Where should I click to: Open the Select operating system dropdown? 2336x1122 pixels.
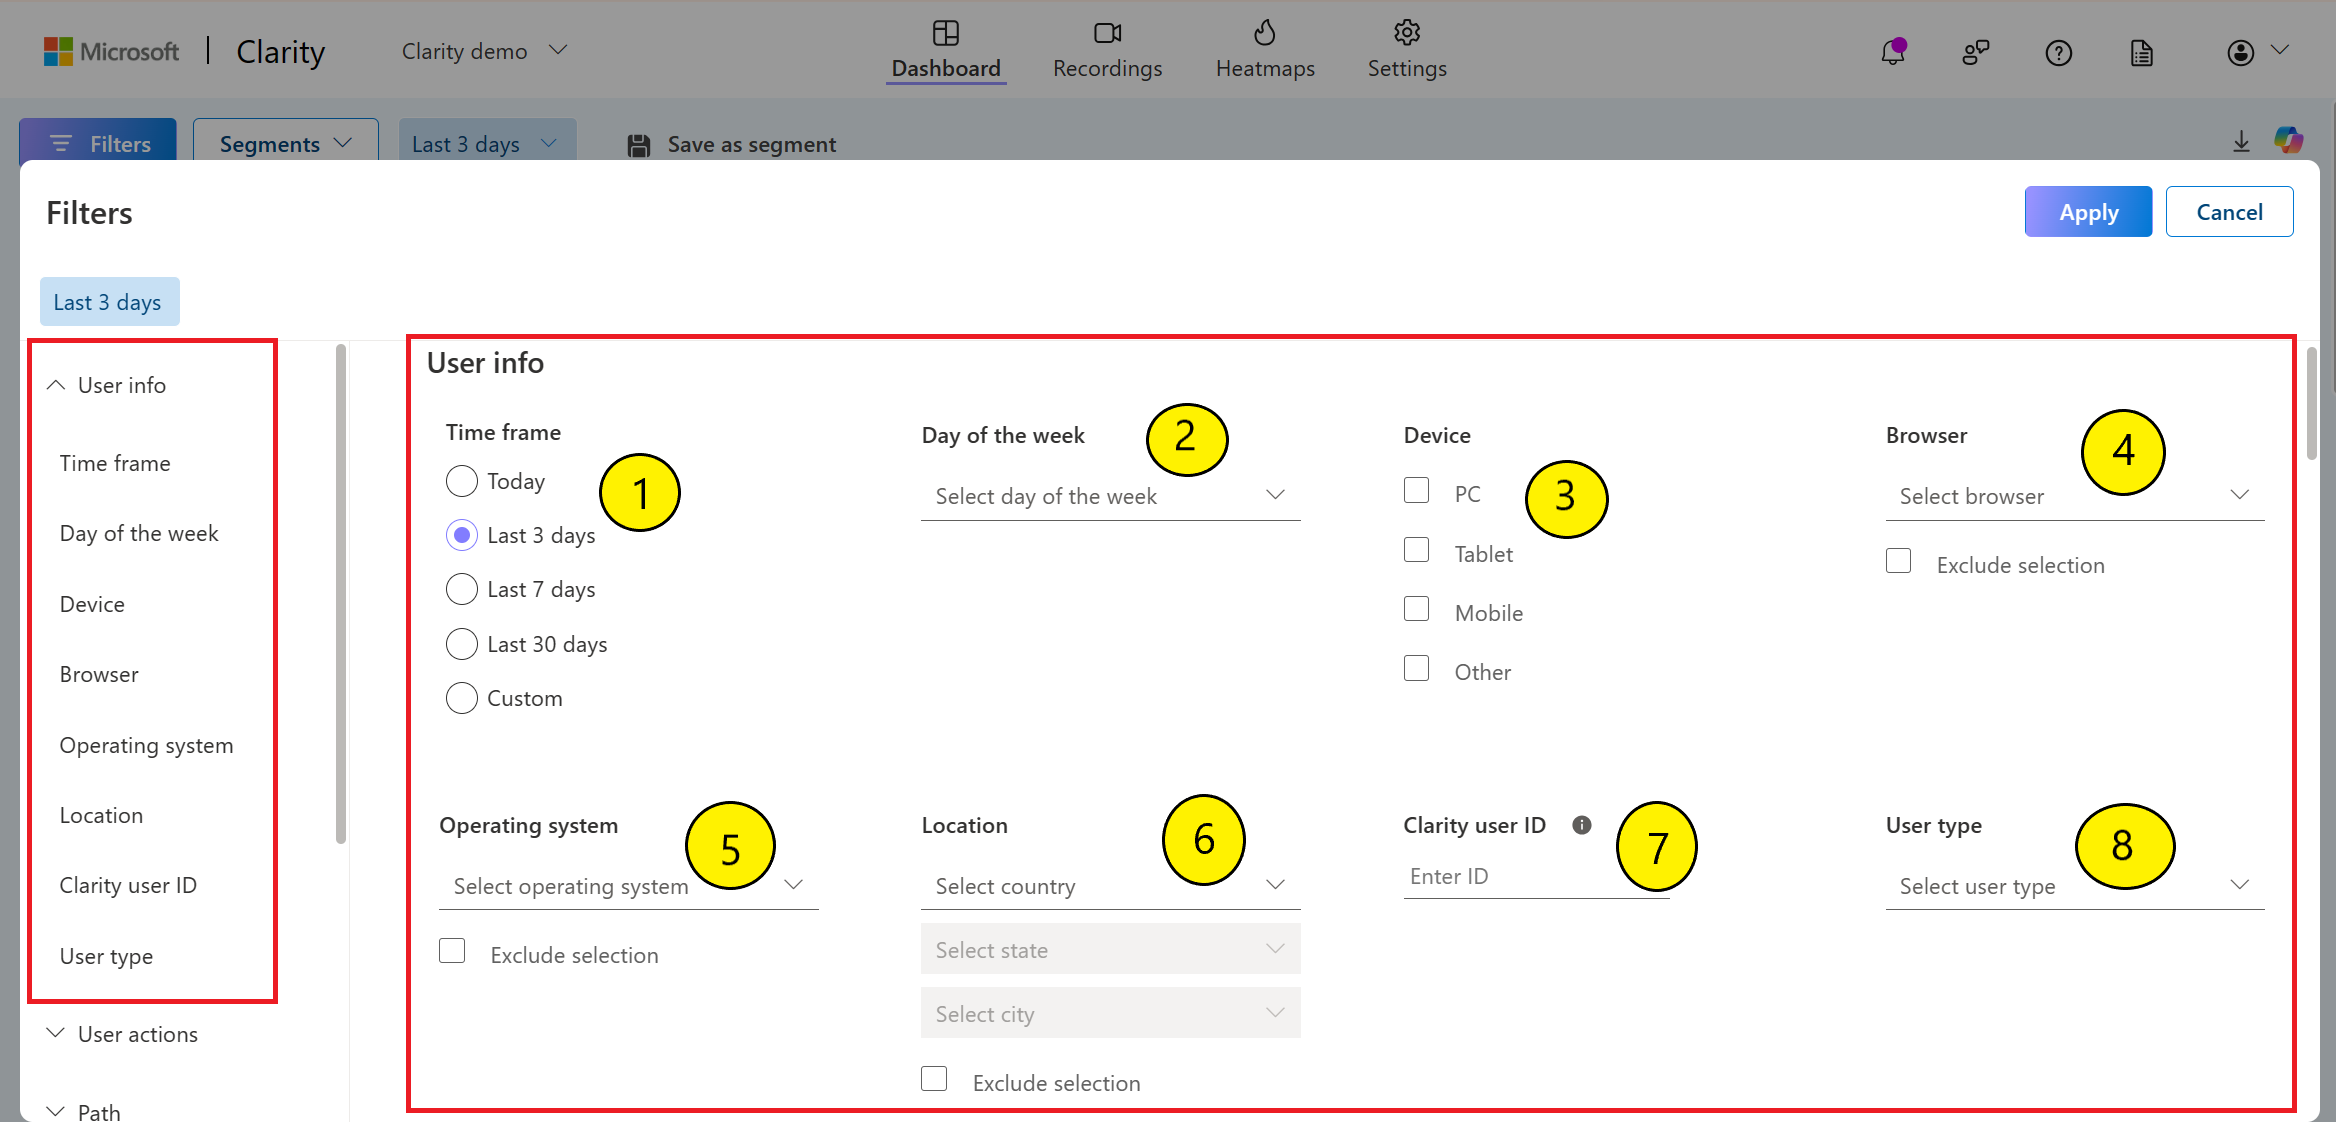click(626, 887)
